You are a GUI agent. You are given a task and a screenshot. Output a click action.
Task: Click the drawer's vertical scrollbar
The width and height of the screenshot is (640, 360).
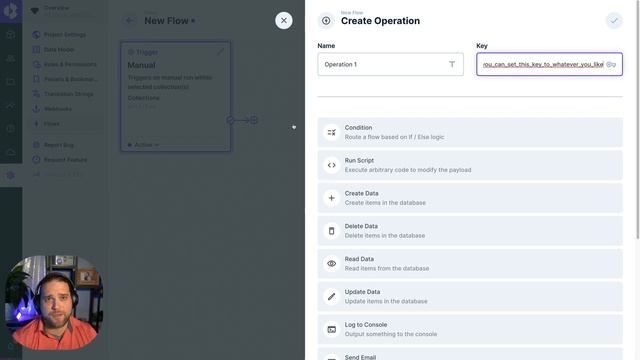[638, 119]
